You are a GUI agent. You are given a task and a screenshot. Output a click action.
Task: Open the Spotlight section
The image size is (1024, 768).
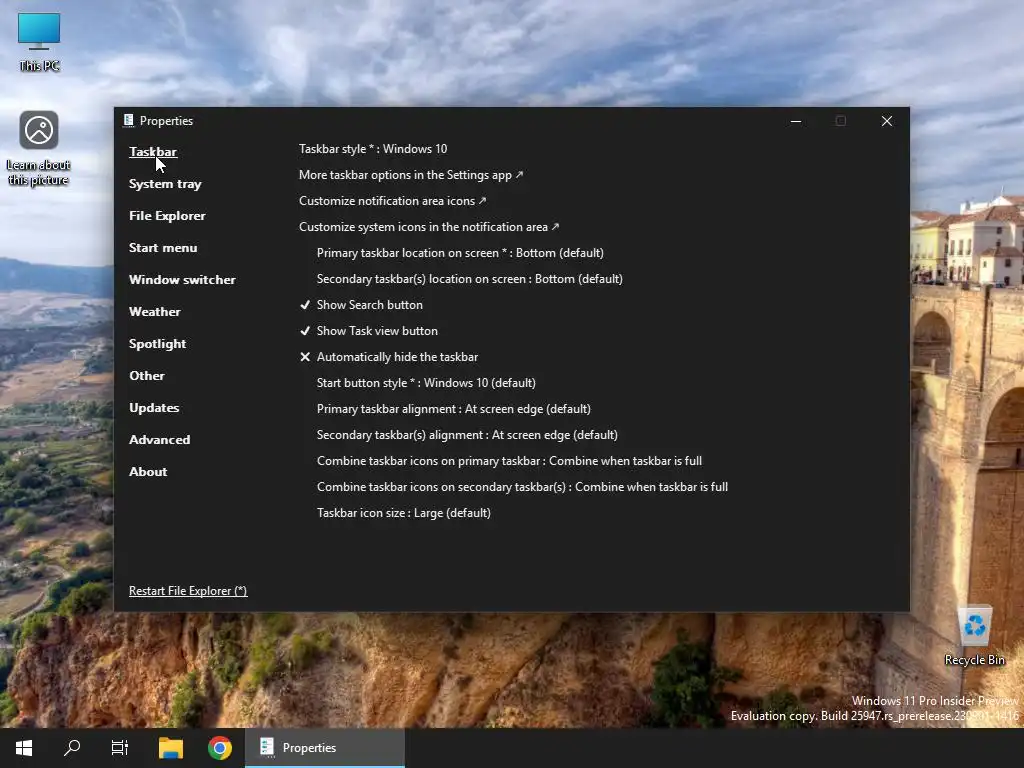coord(157,344)
